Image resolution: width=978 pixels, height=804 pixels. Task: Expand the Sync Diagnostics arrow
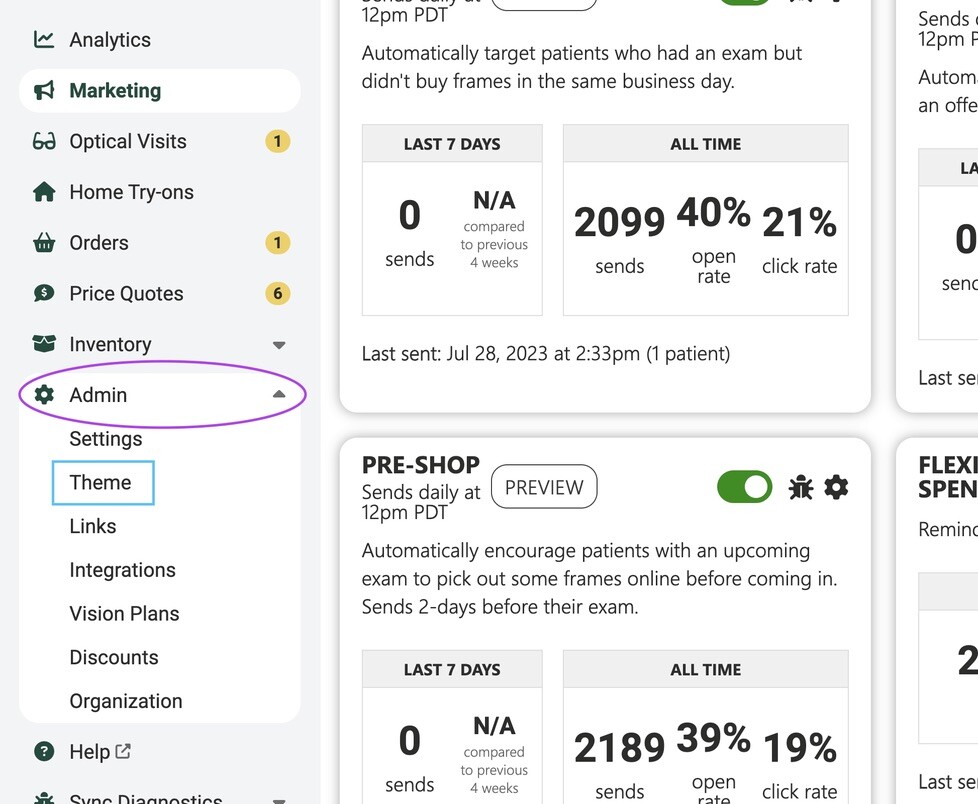pos(279,800)
